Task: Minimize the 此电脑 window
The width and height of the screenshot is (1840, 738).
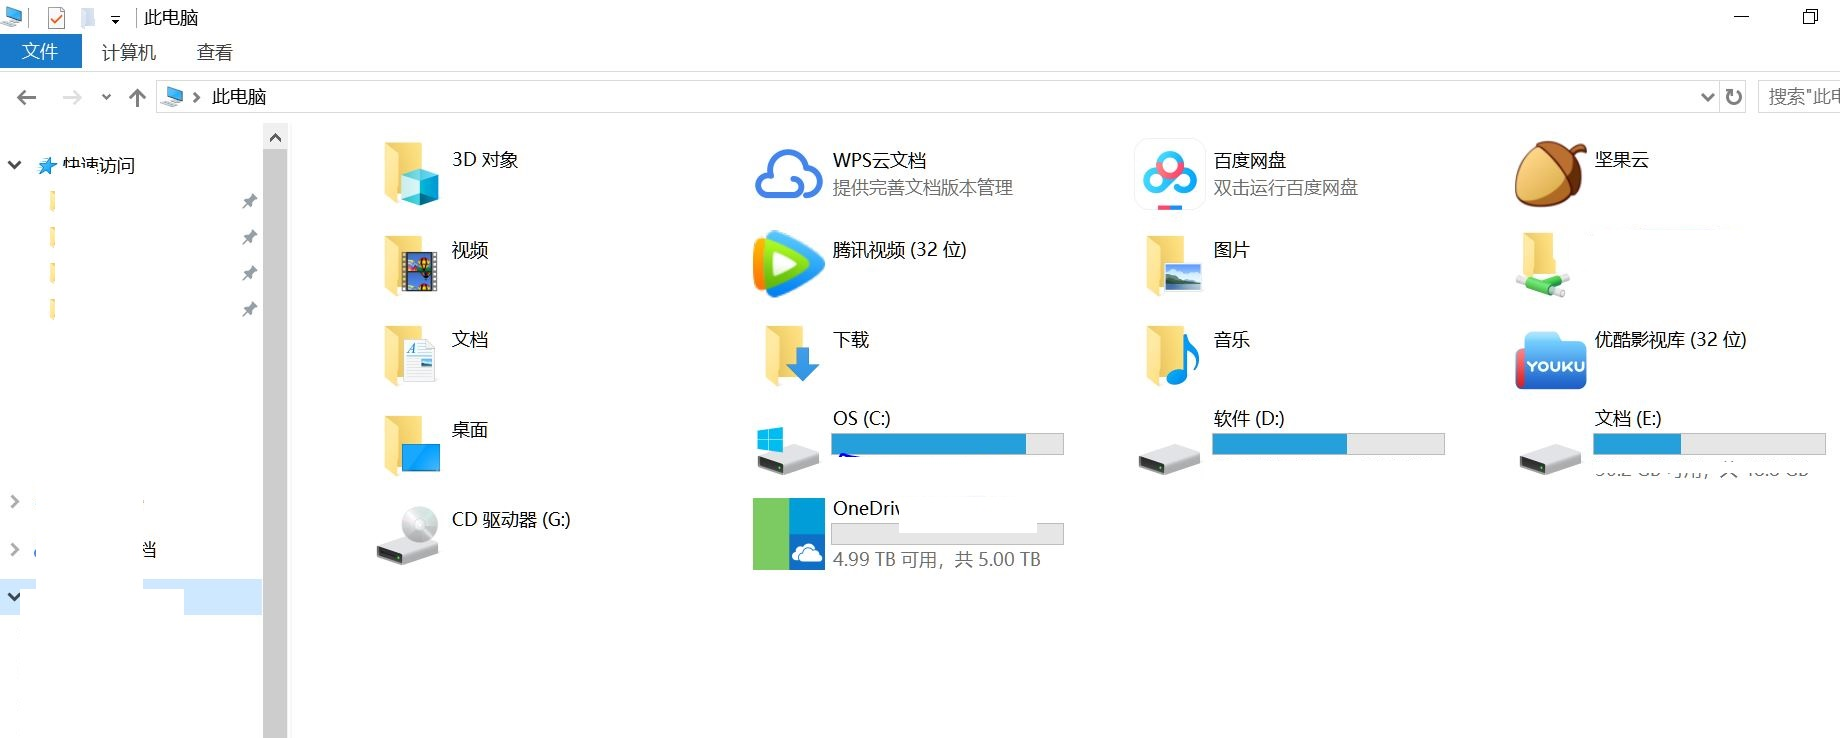Action: coord(1741,17)
